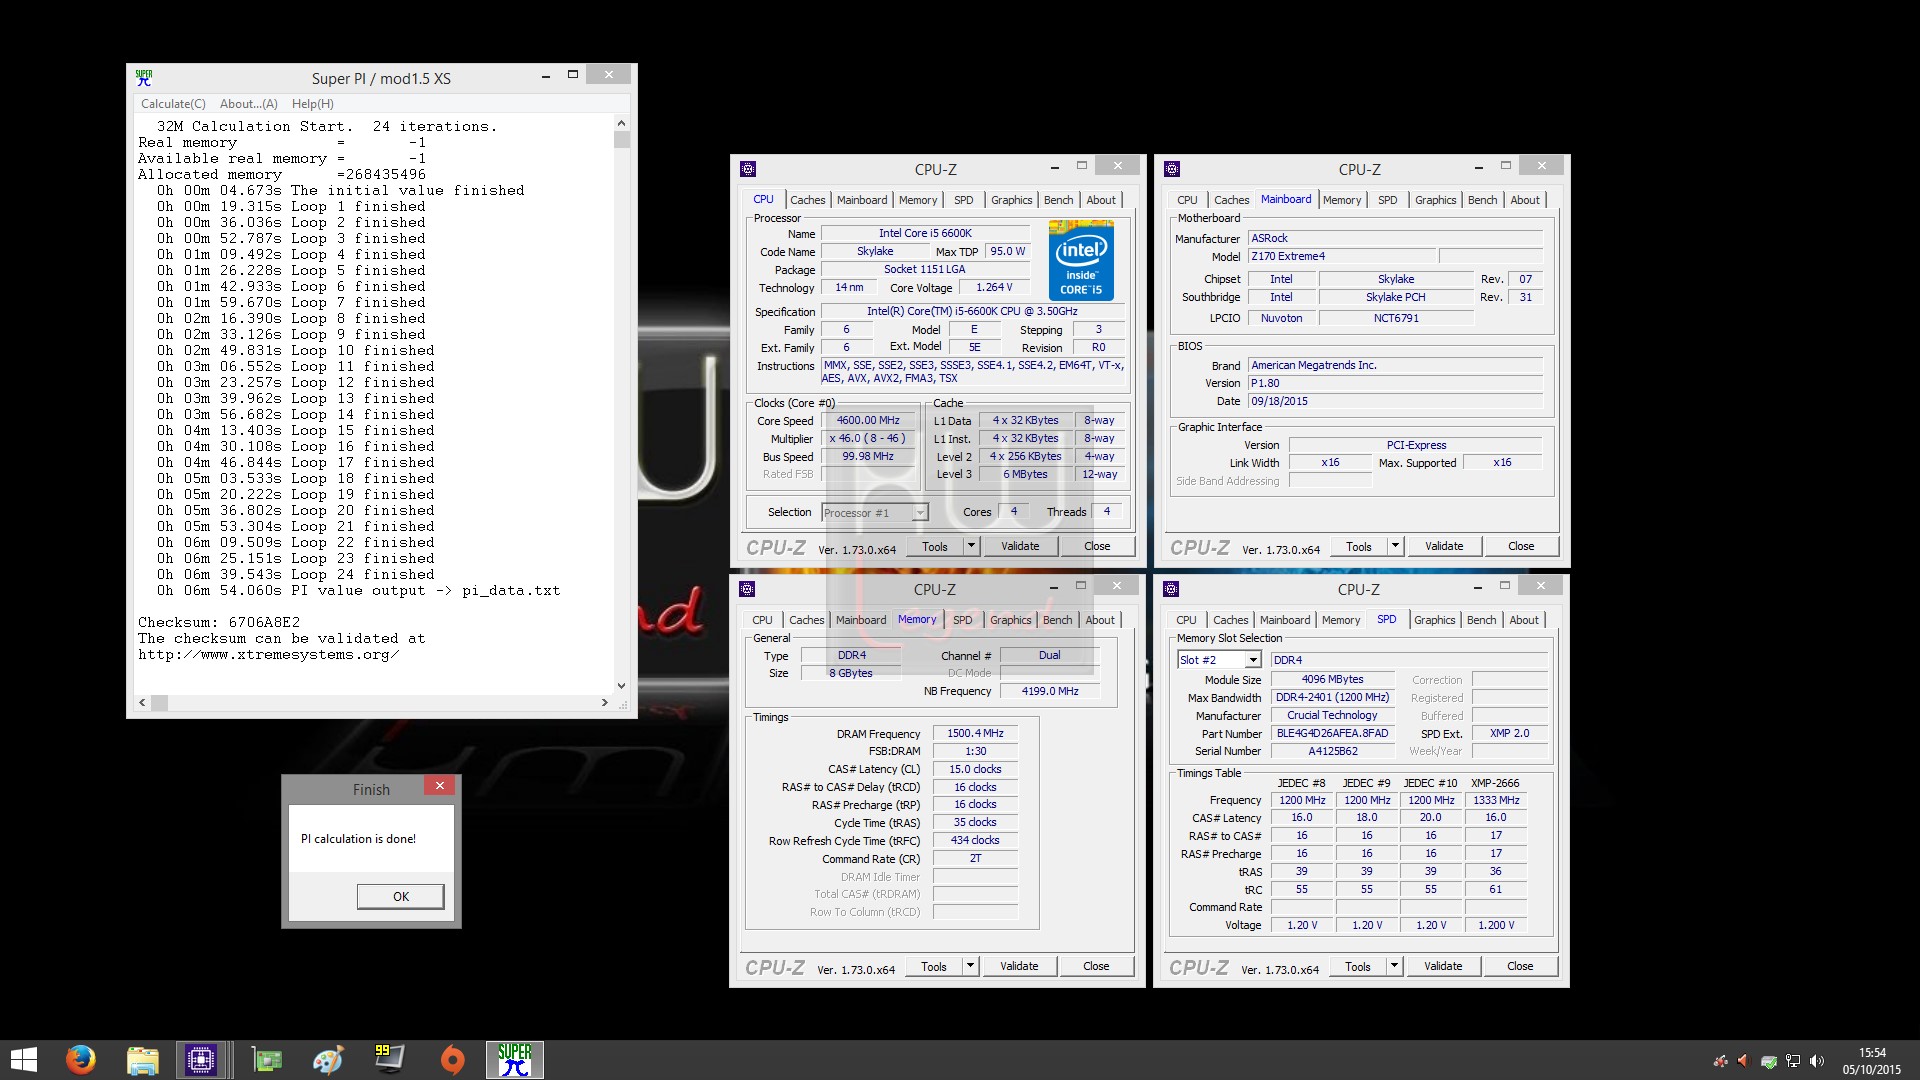1920x1080 pixels.
Task: Open the Windows Start menu
Action: [x=23, y=1060]
